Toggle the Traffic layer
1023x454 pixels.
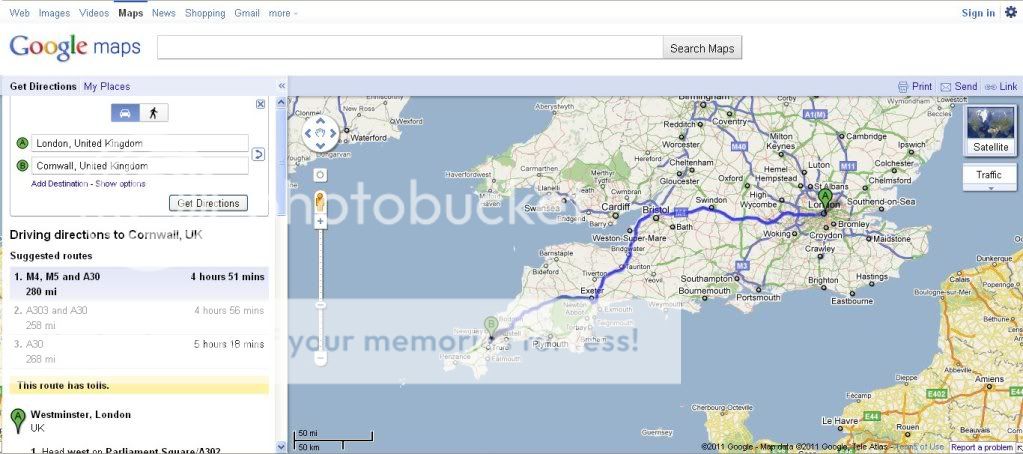point(989,174)
